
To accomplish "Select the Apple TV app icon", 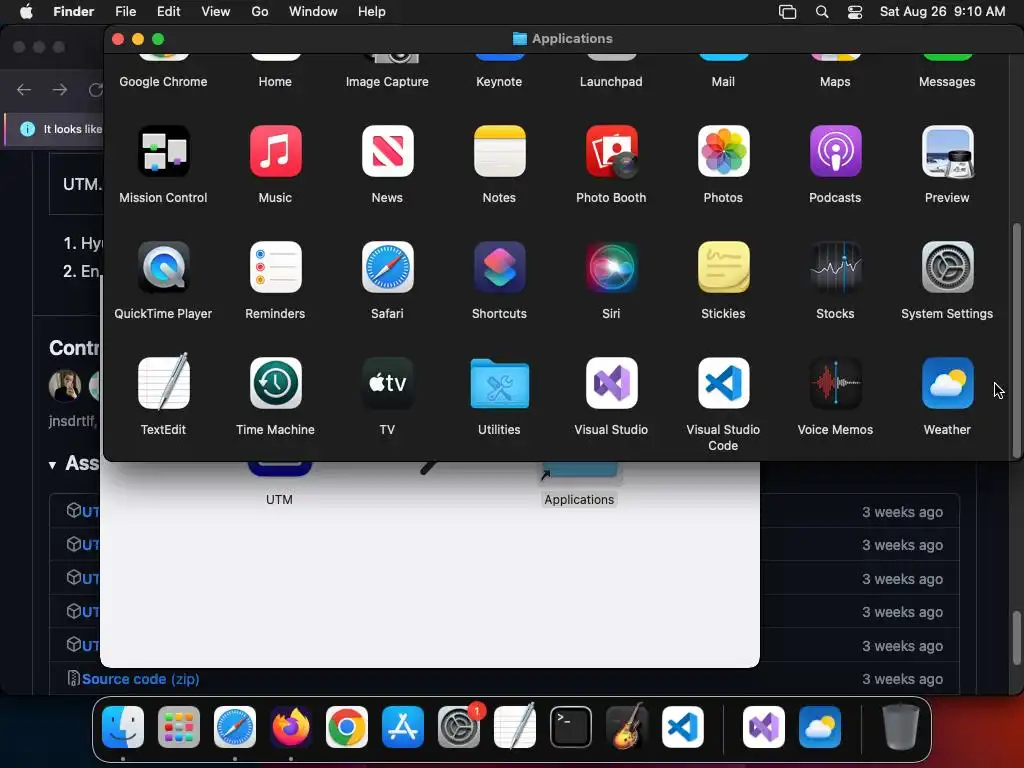I will [387, 383].
